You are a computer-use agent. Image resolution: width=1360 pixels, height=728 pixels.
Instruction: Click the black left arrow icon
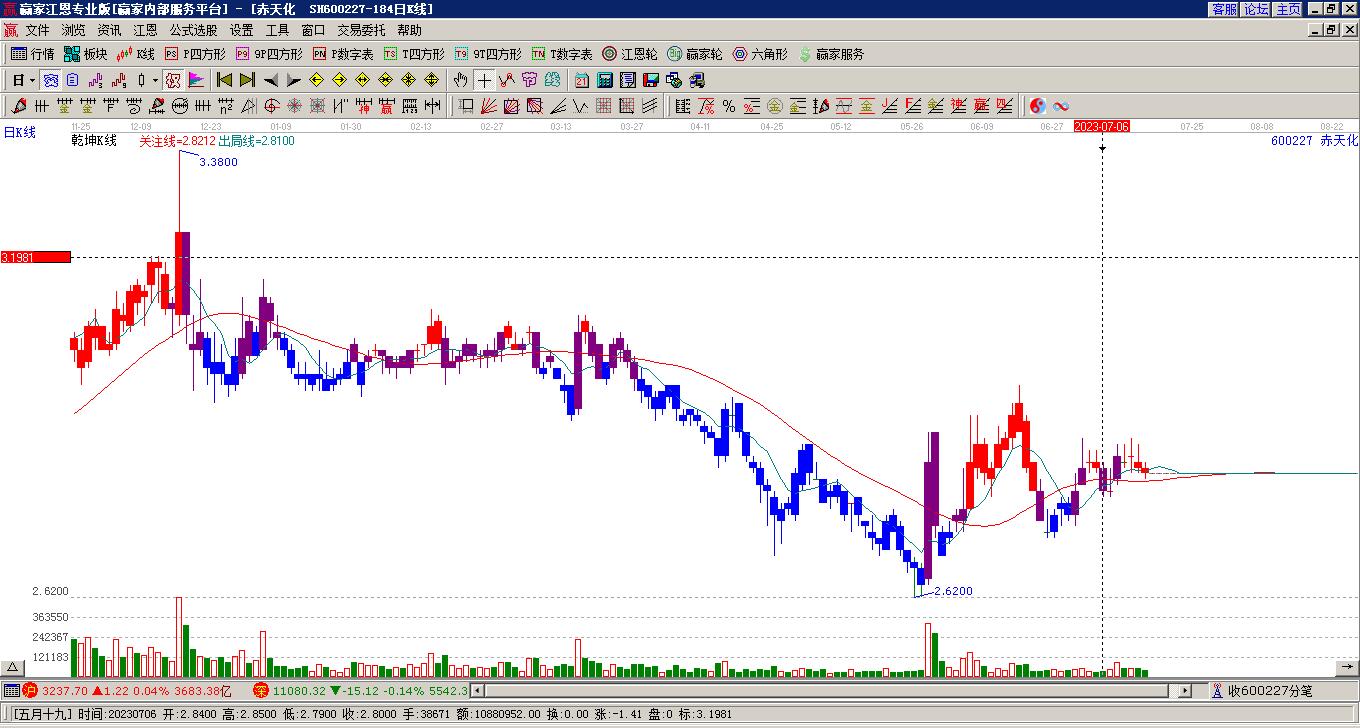click(270, 80)
